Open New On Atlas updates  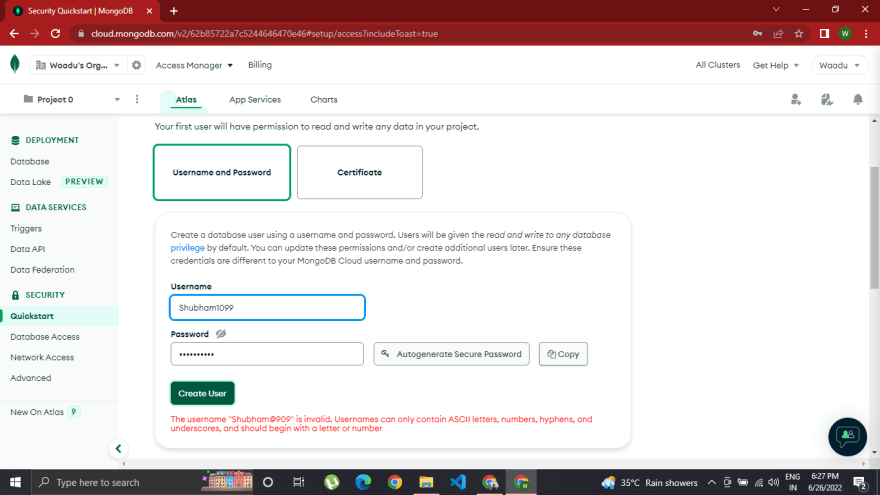point(37,412)
